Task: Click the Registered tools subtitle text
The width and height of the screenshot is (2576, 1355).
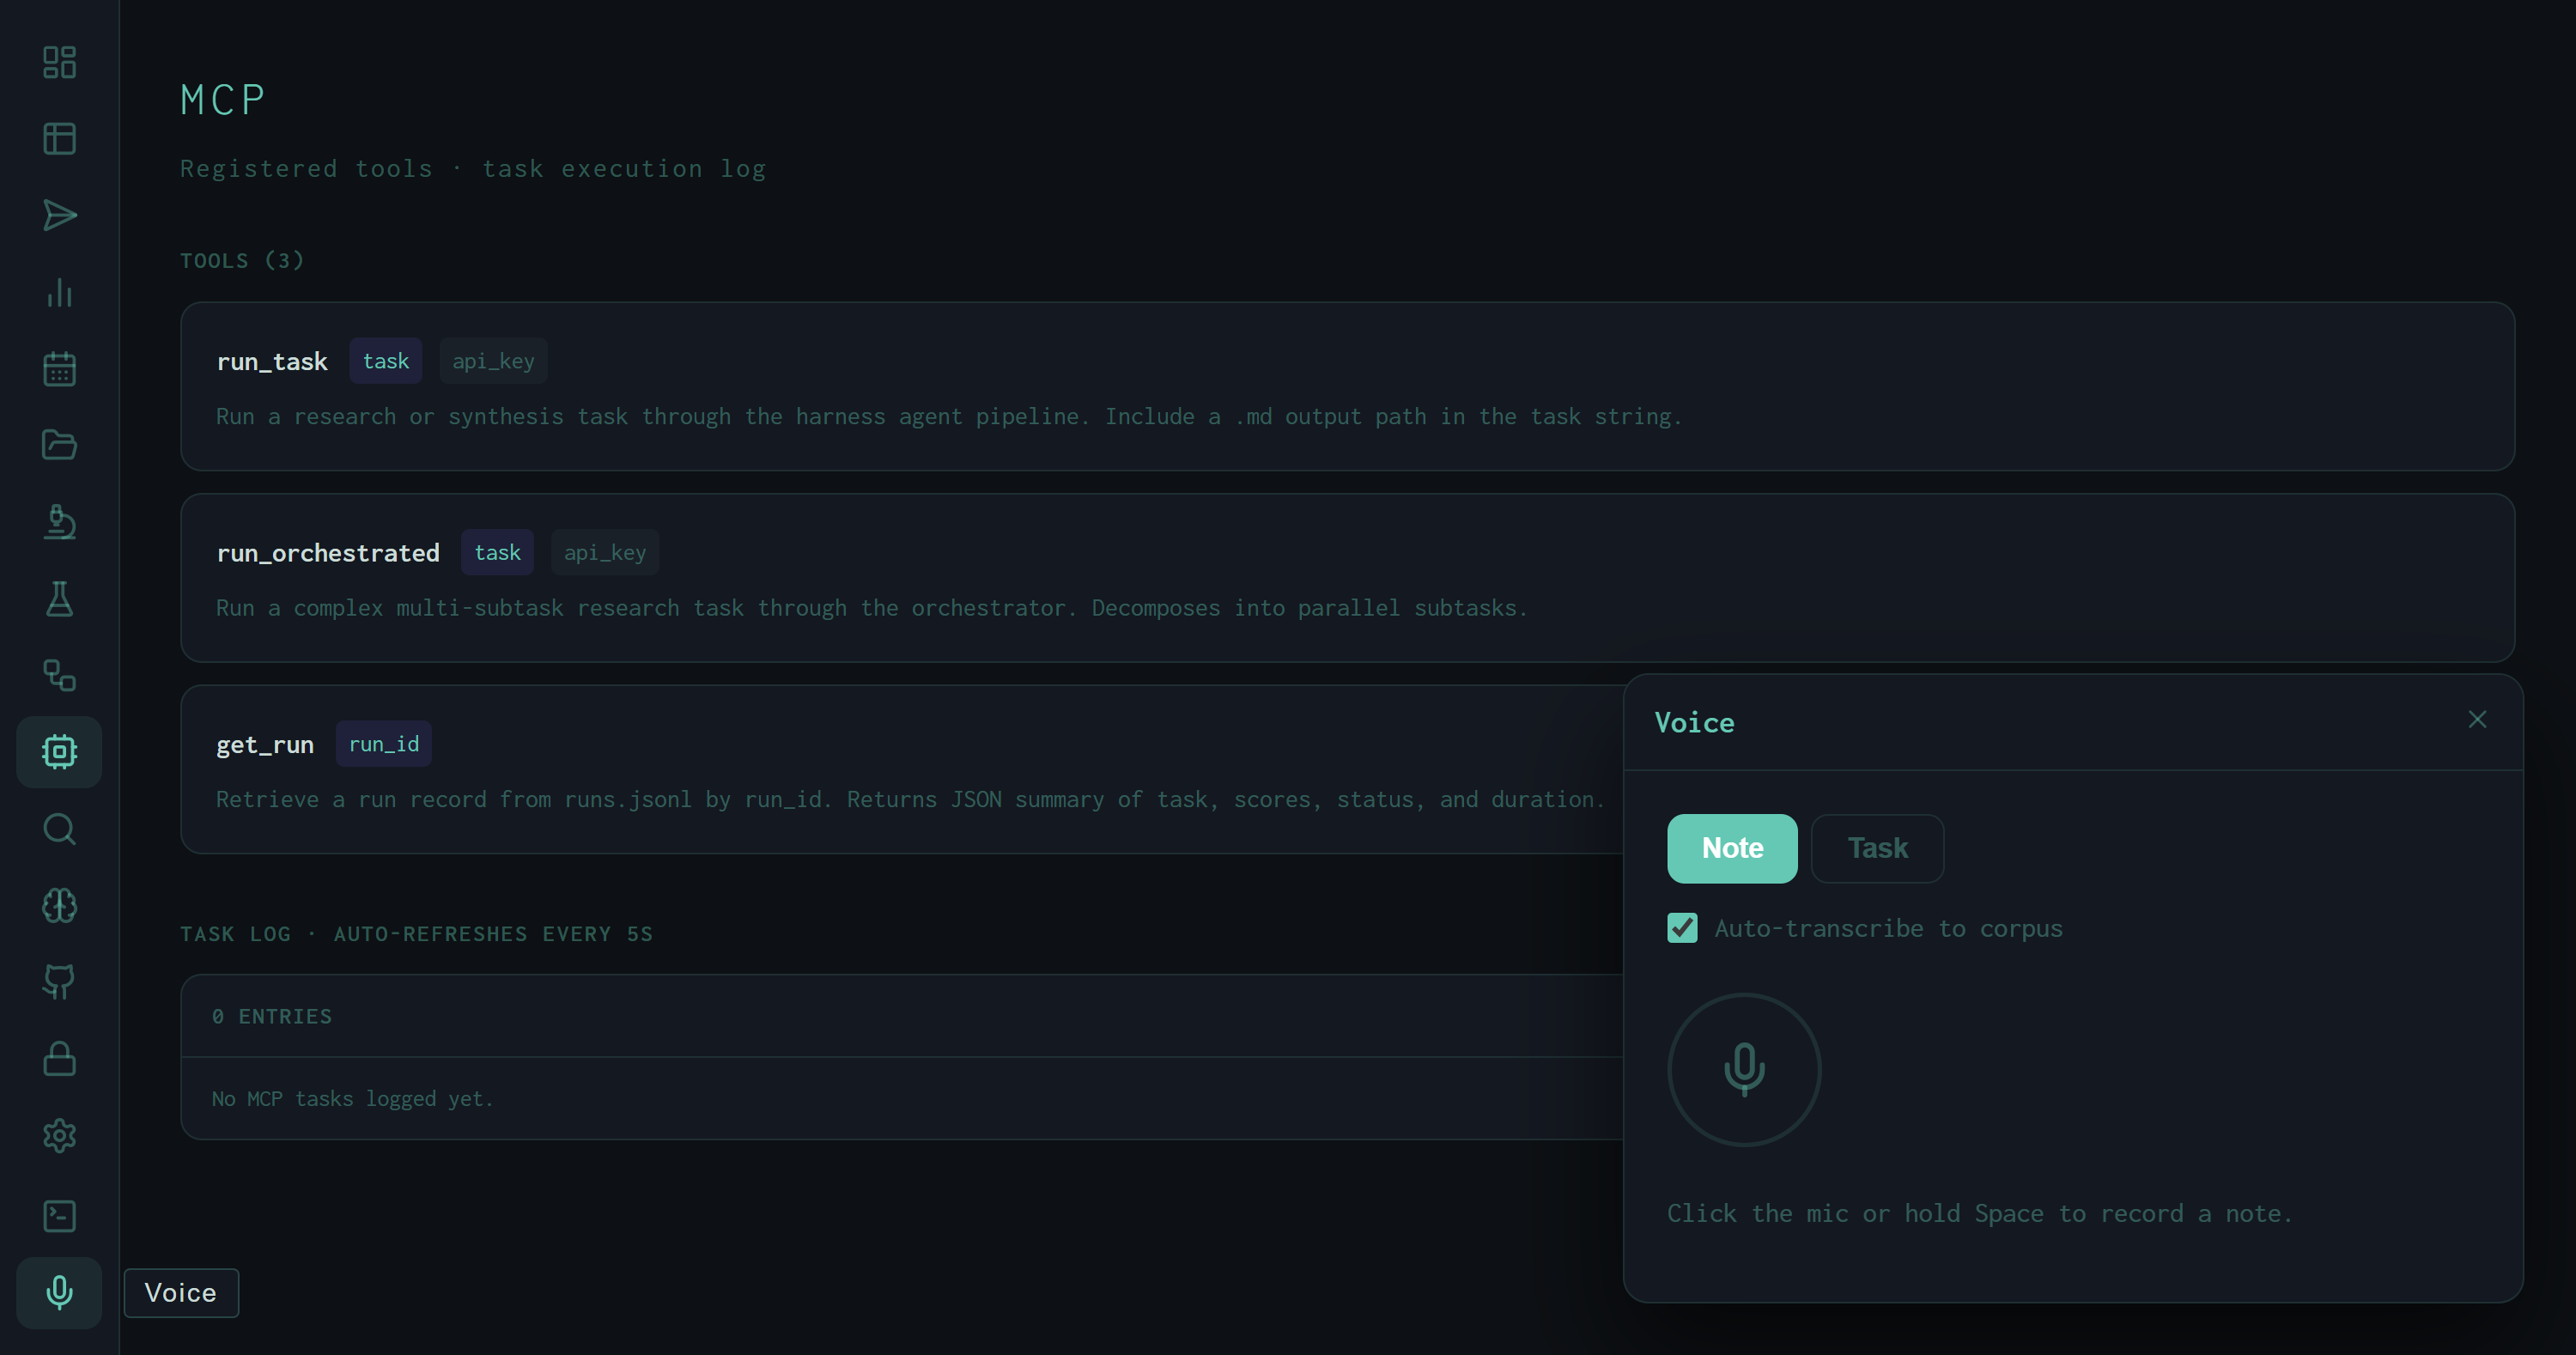Action: (473, 169)
